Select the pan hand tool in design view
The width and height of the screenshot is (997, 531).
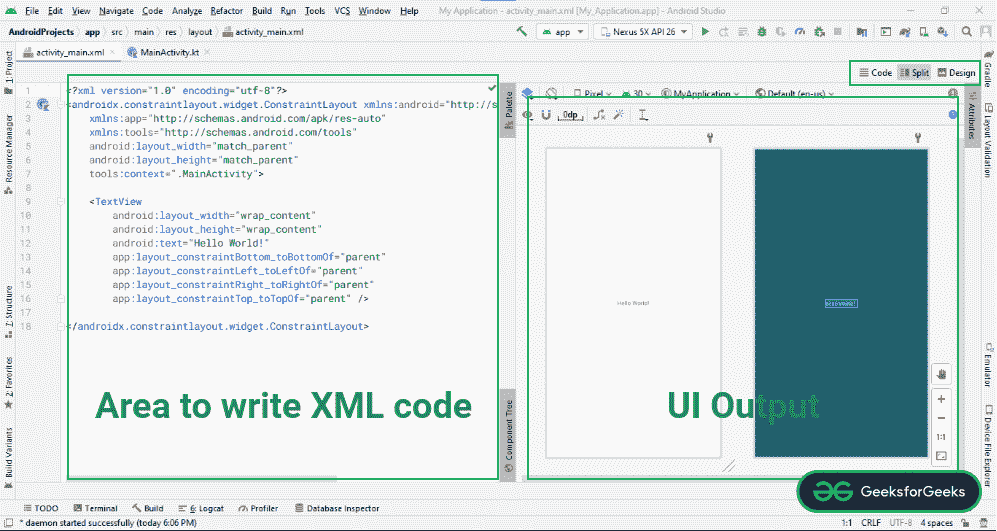941,374
